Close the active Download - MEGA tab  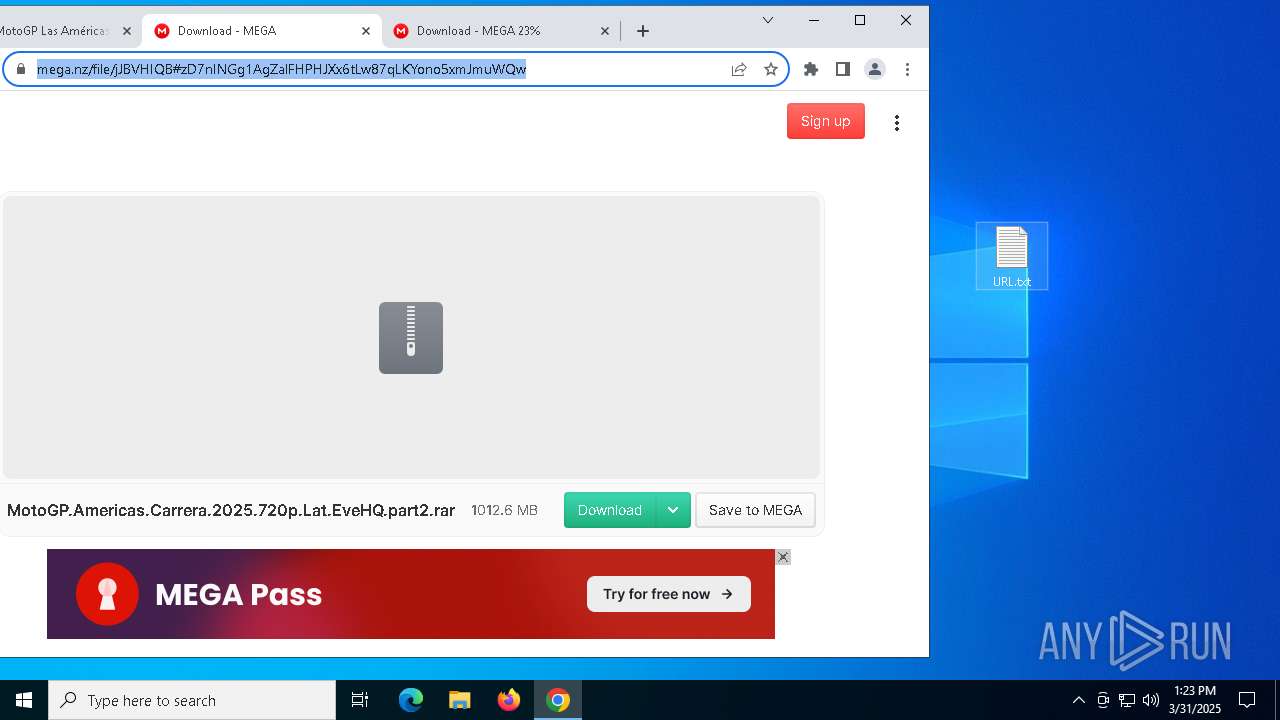(366, 31)
